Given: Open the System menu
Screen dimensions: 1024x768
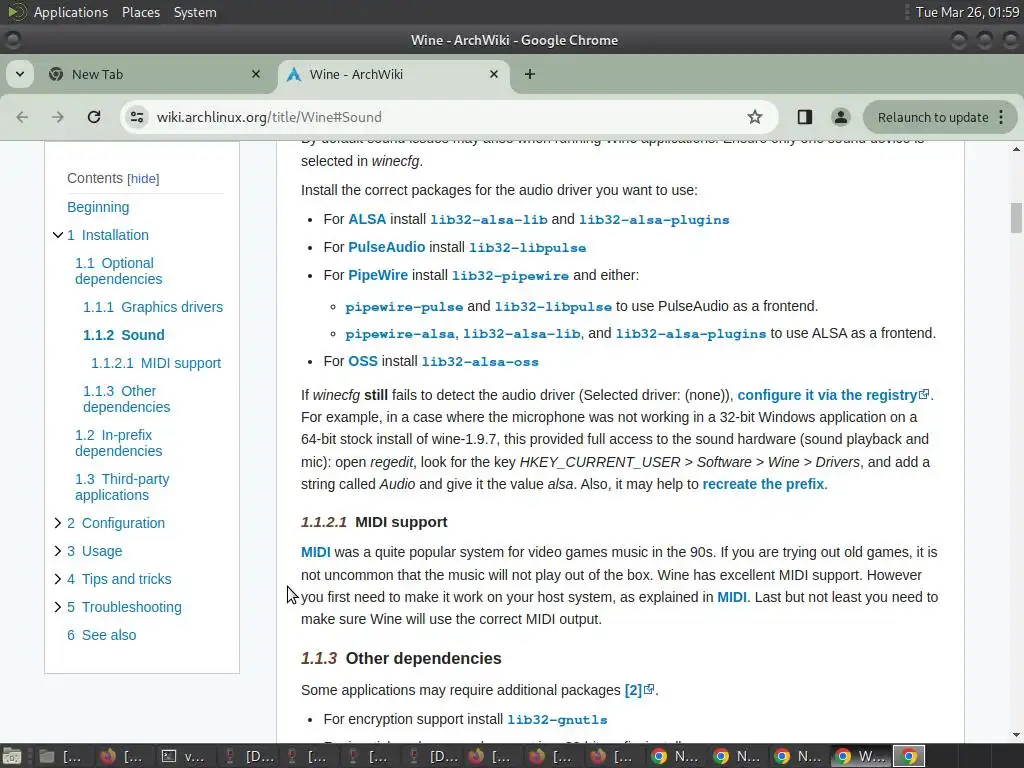Looking at the screenshot, I should point(195,12).
